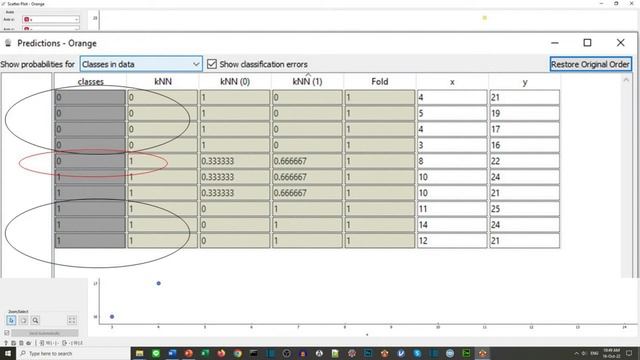Image resolution: width=640 pixels, height=360 pixels.
Task: Select kNN (0) cell 0.333333 in row y 24, x 10
Action: (x=235, y=177)
